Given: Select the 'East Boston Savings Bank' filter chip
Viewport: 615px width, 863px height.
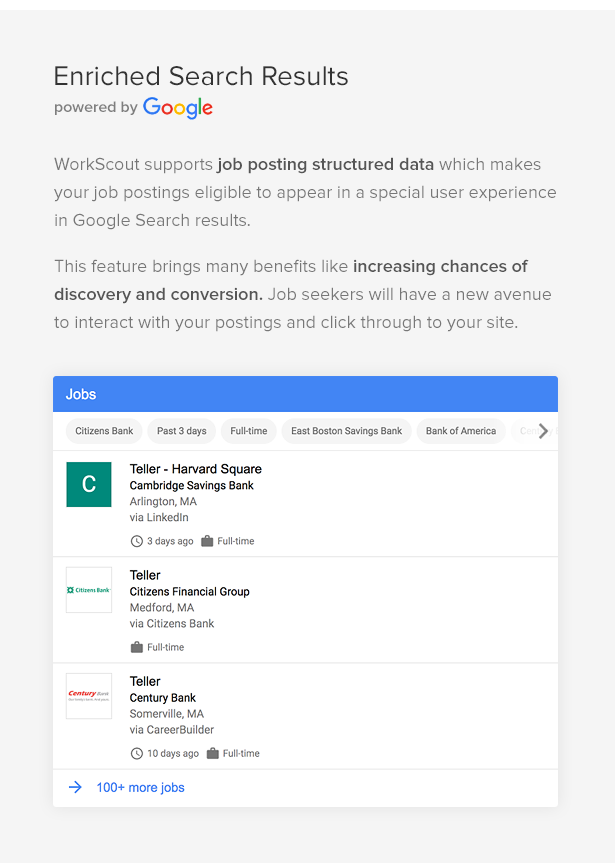Looking at the screenshot, I should [346, 431].
